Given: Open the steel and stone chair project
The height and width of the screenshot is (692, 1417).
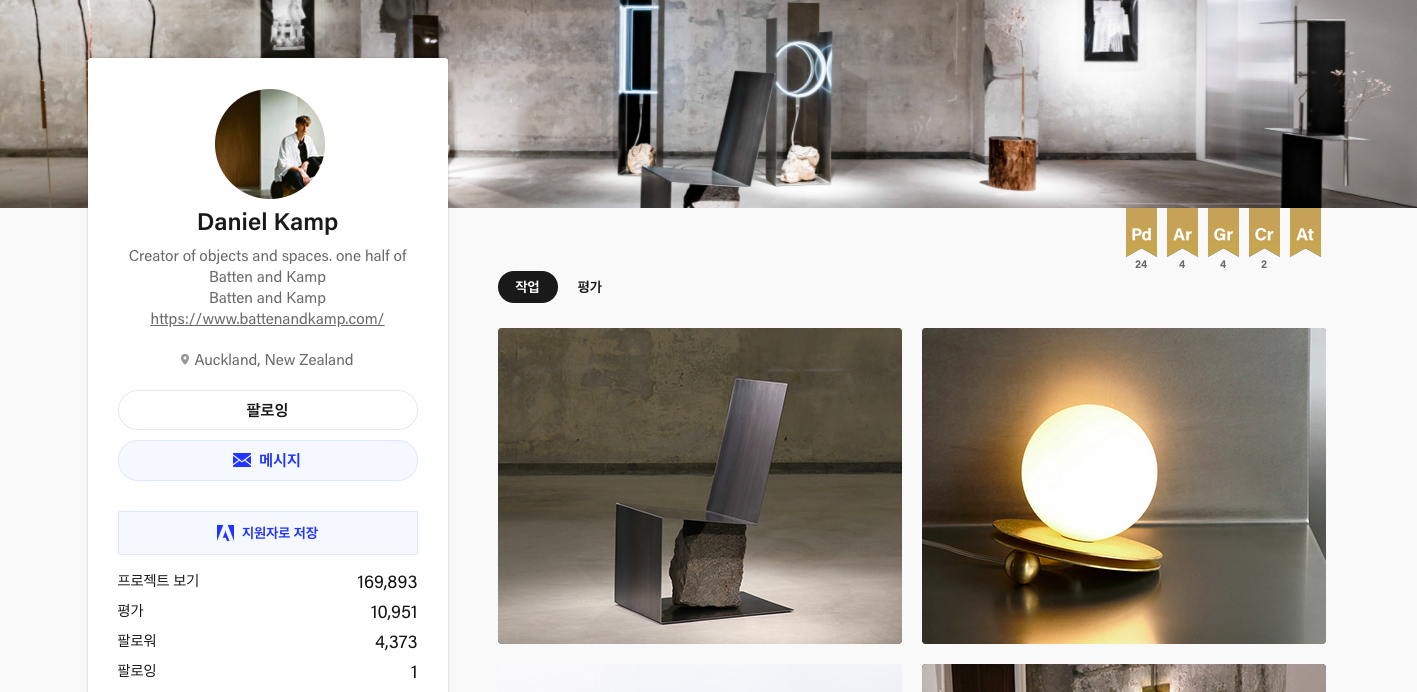Looking at the screenshot, I should coord(700,486).
